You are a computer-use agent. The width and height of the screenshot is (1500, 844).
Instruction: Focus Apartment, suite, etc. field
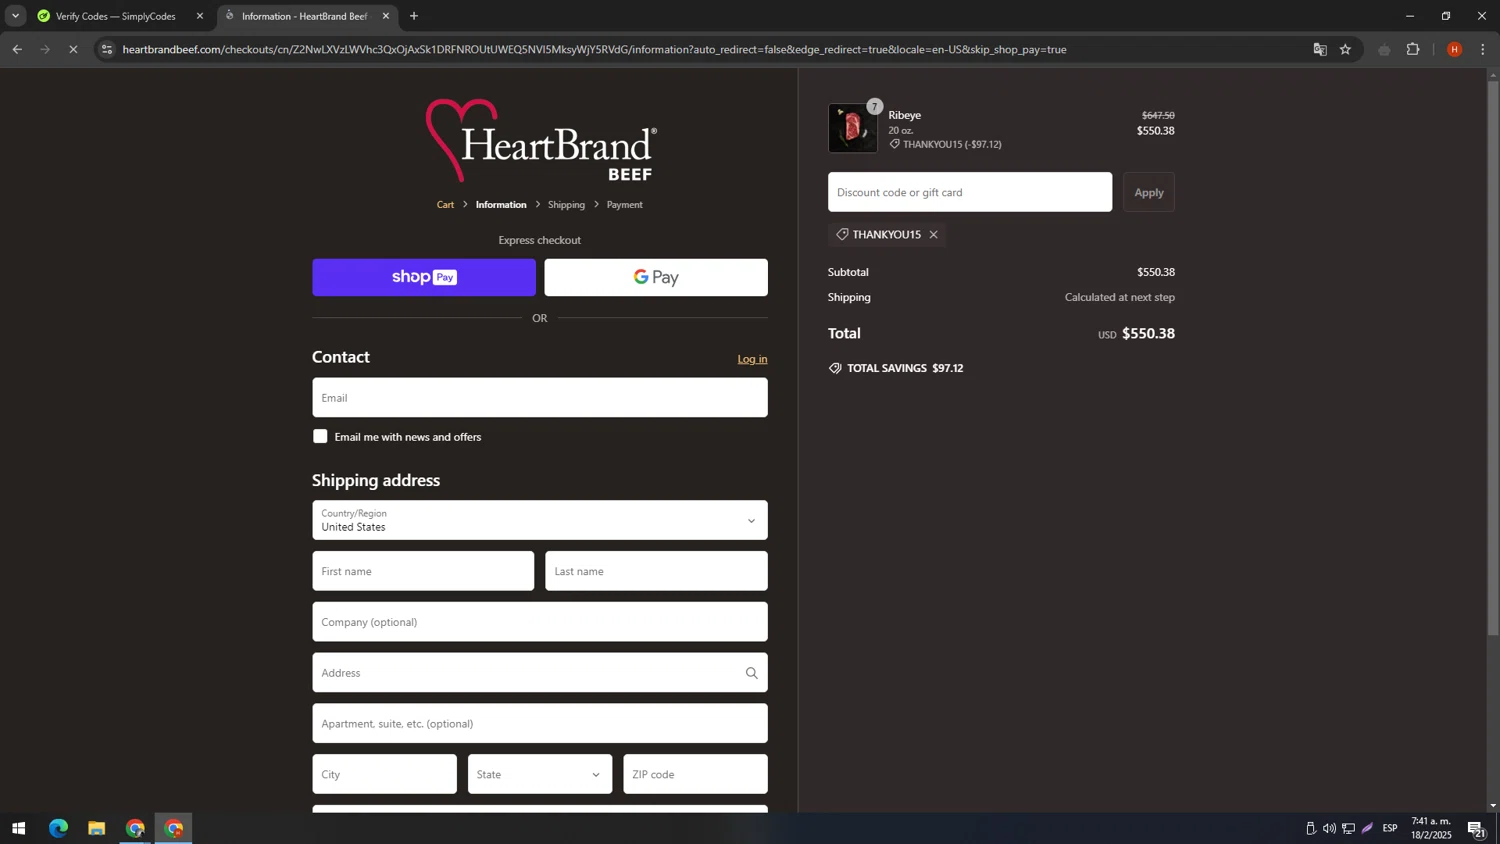tap(540, 723)
